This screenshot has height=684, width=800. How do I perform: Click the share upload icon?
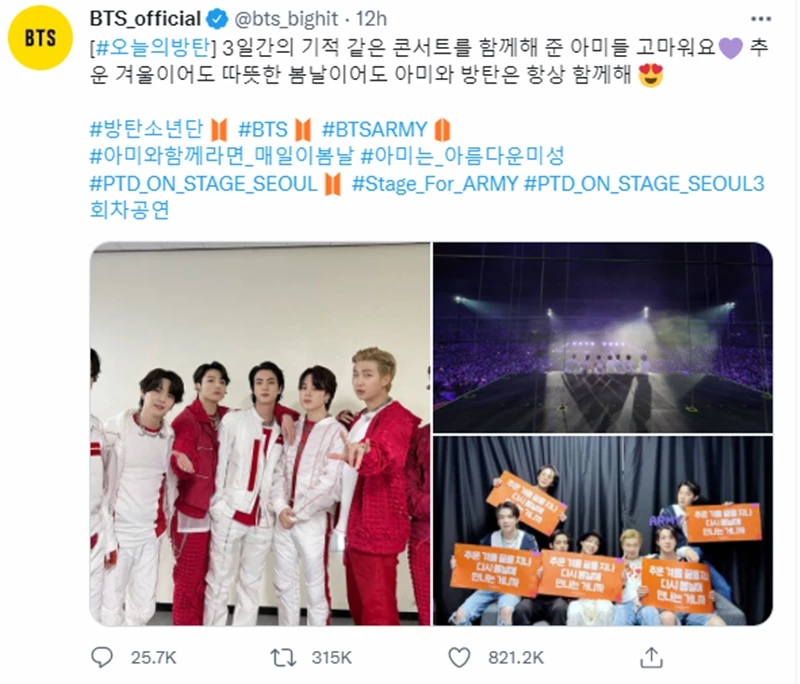pos(652,657)
